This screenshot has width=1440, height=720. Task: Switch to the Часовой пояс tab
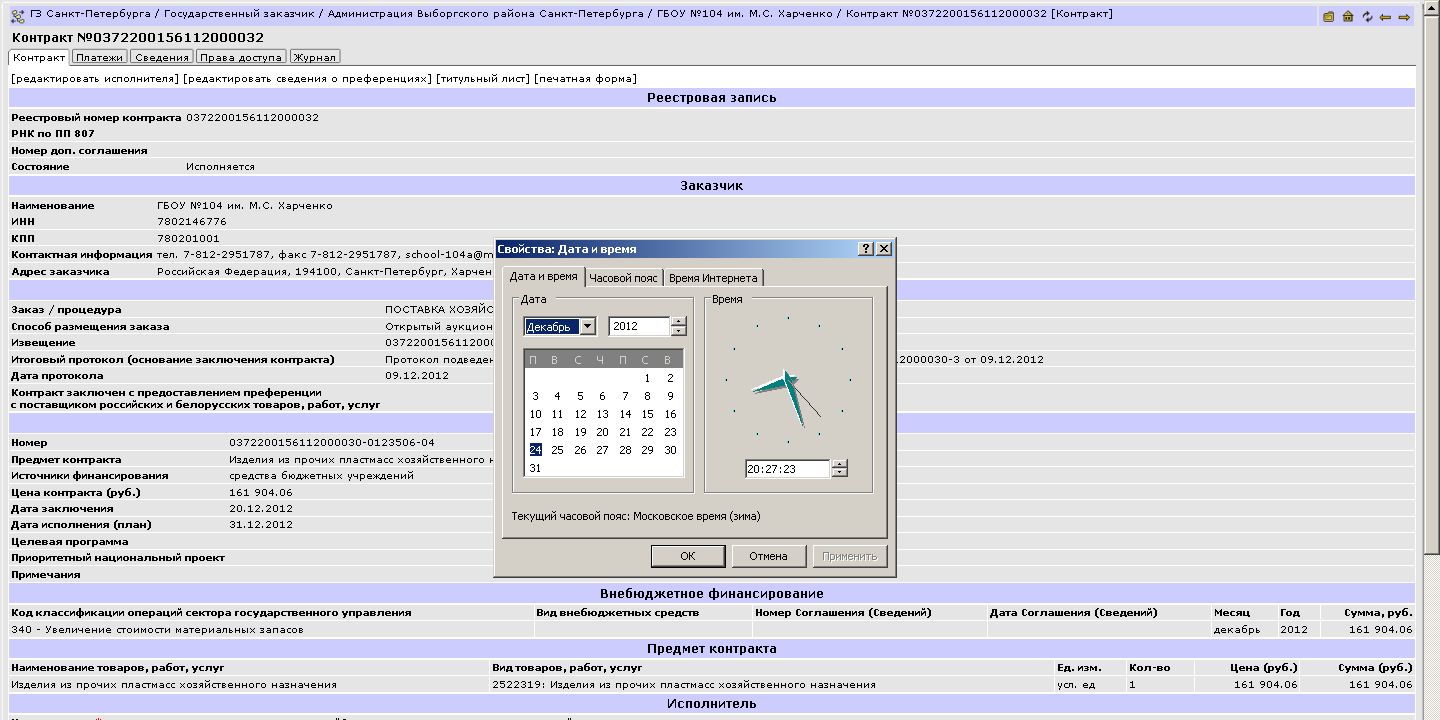pos(623,278)
